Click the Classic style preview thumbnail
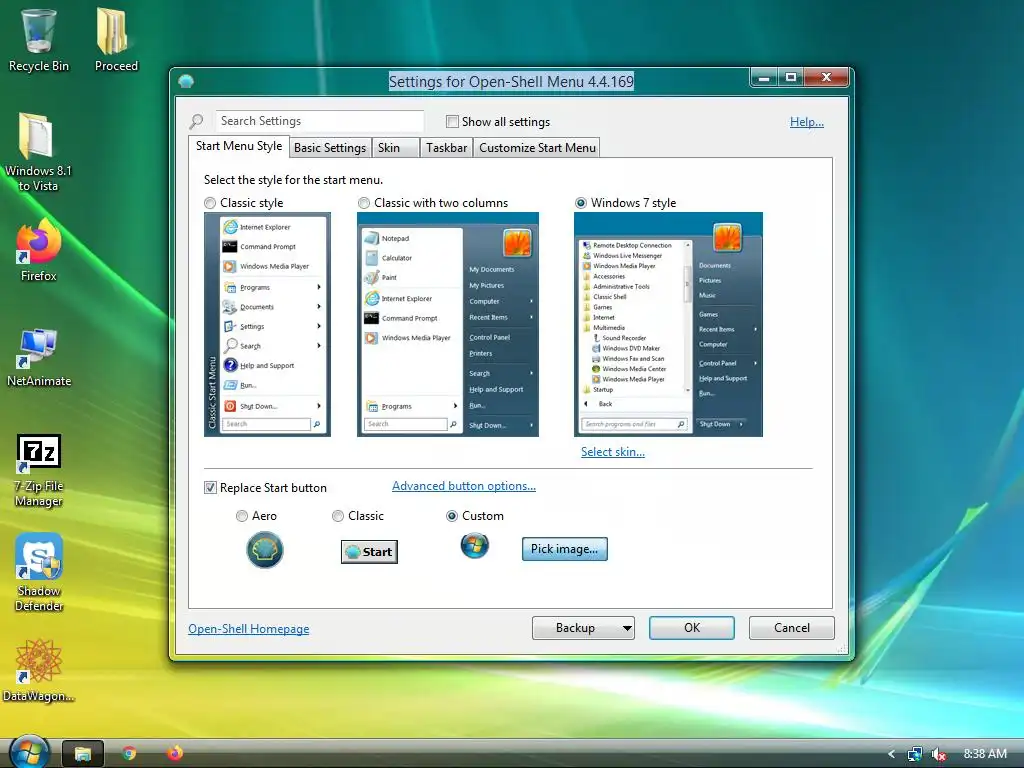Image resolution: width=1024 pixels, height=768 pixels. tap(267, 325)
